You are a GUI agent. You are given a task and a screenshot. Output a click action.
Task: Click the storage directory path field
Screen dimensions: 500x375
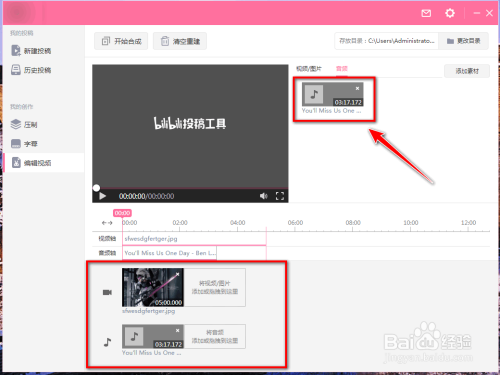pos(387,41)
